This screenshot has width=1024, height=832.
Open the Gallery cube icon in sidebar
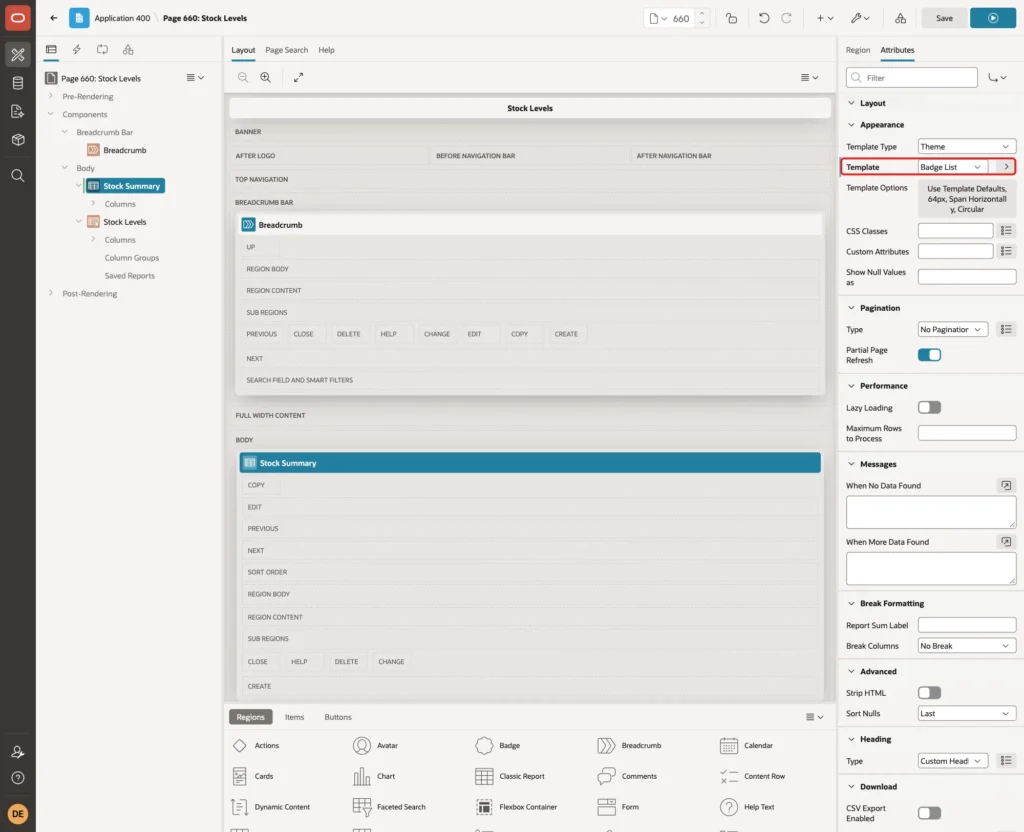point(18,139)
